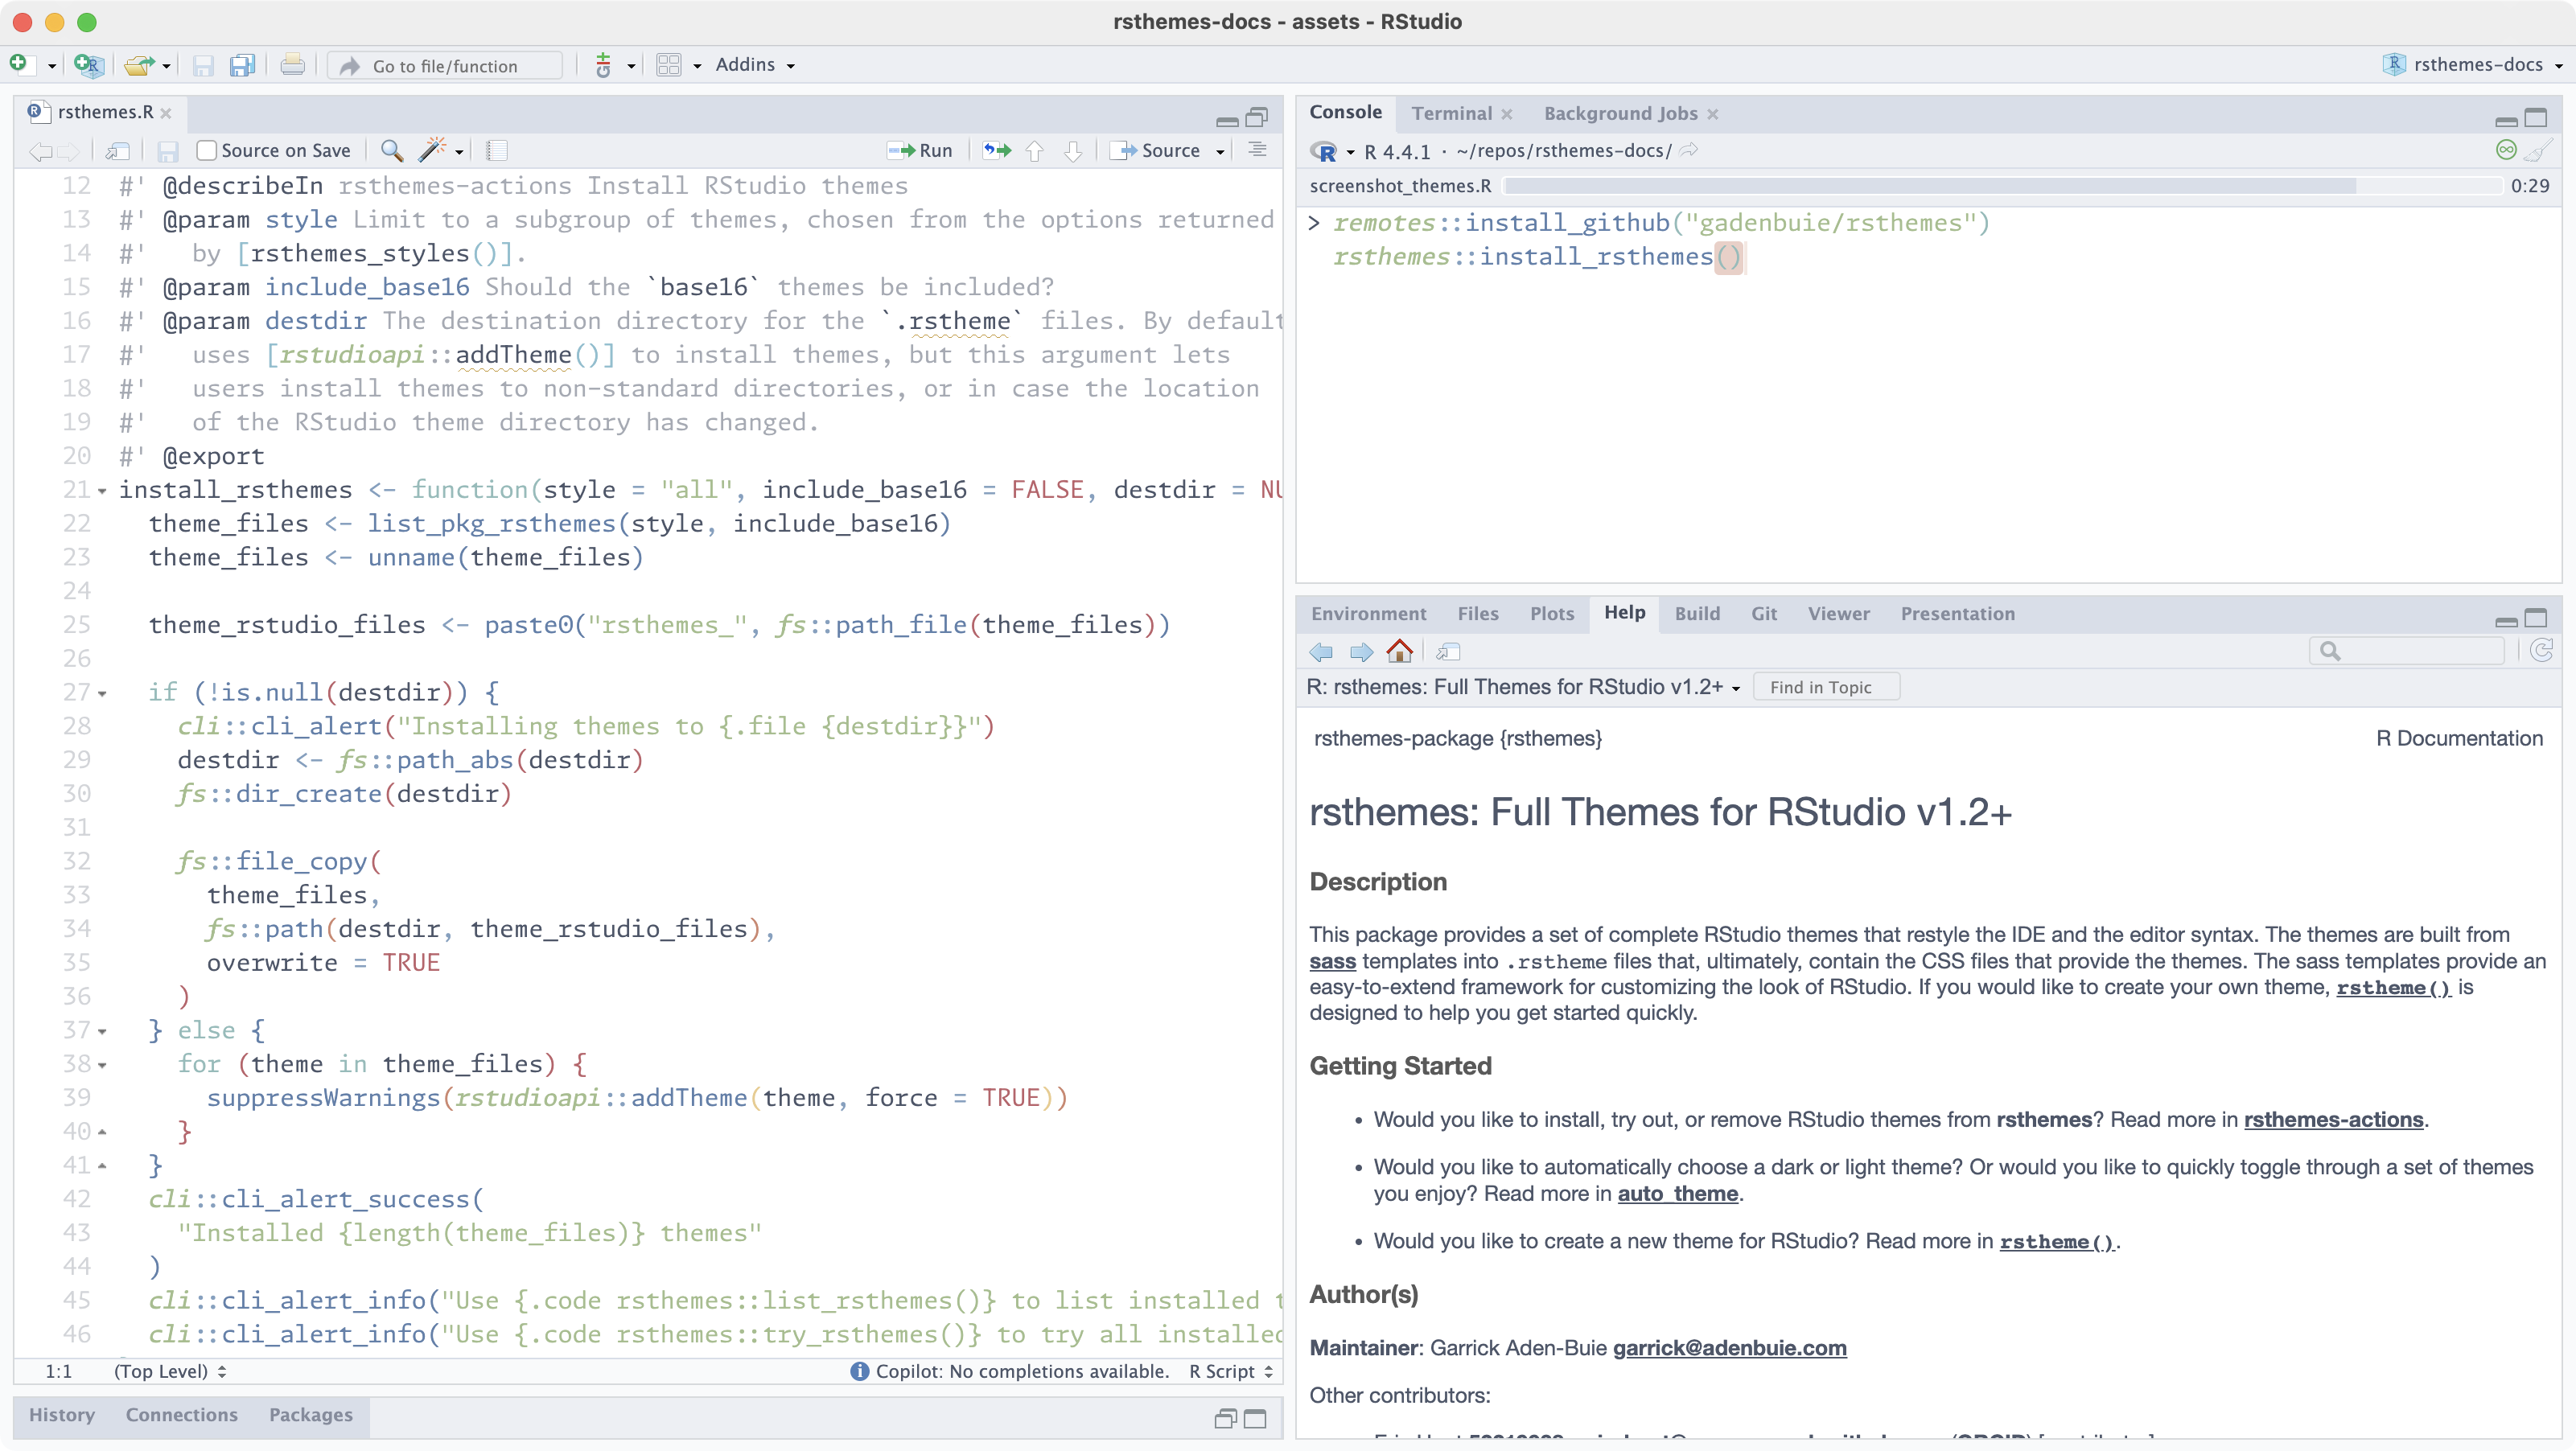The height and width of the screenshot is (1451, 2576).
Task: Enable the Source on Save checkbox
Action: pyautogui.click(x=207, y=151)
